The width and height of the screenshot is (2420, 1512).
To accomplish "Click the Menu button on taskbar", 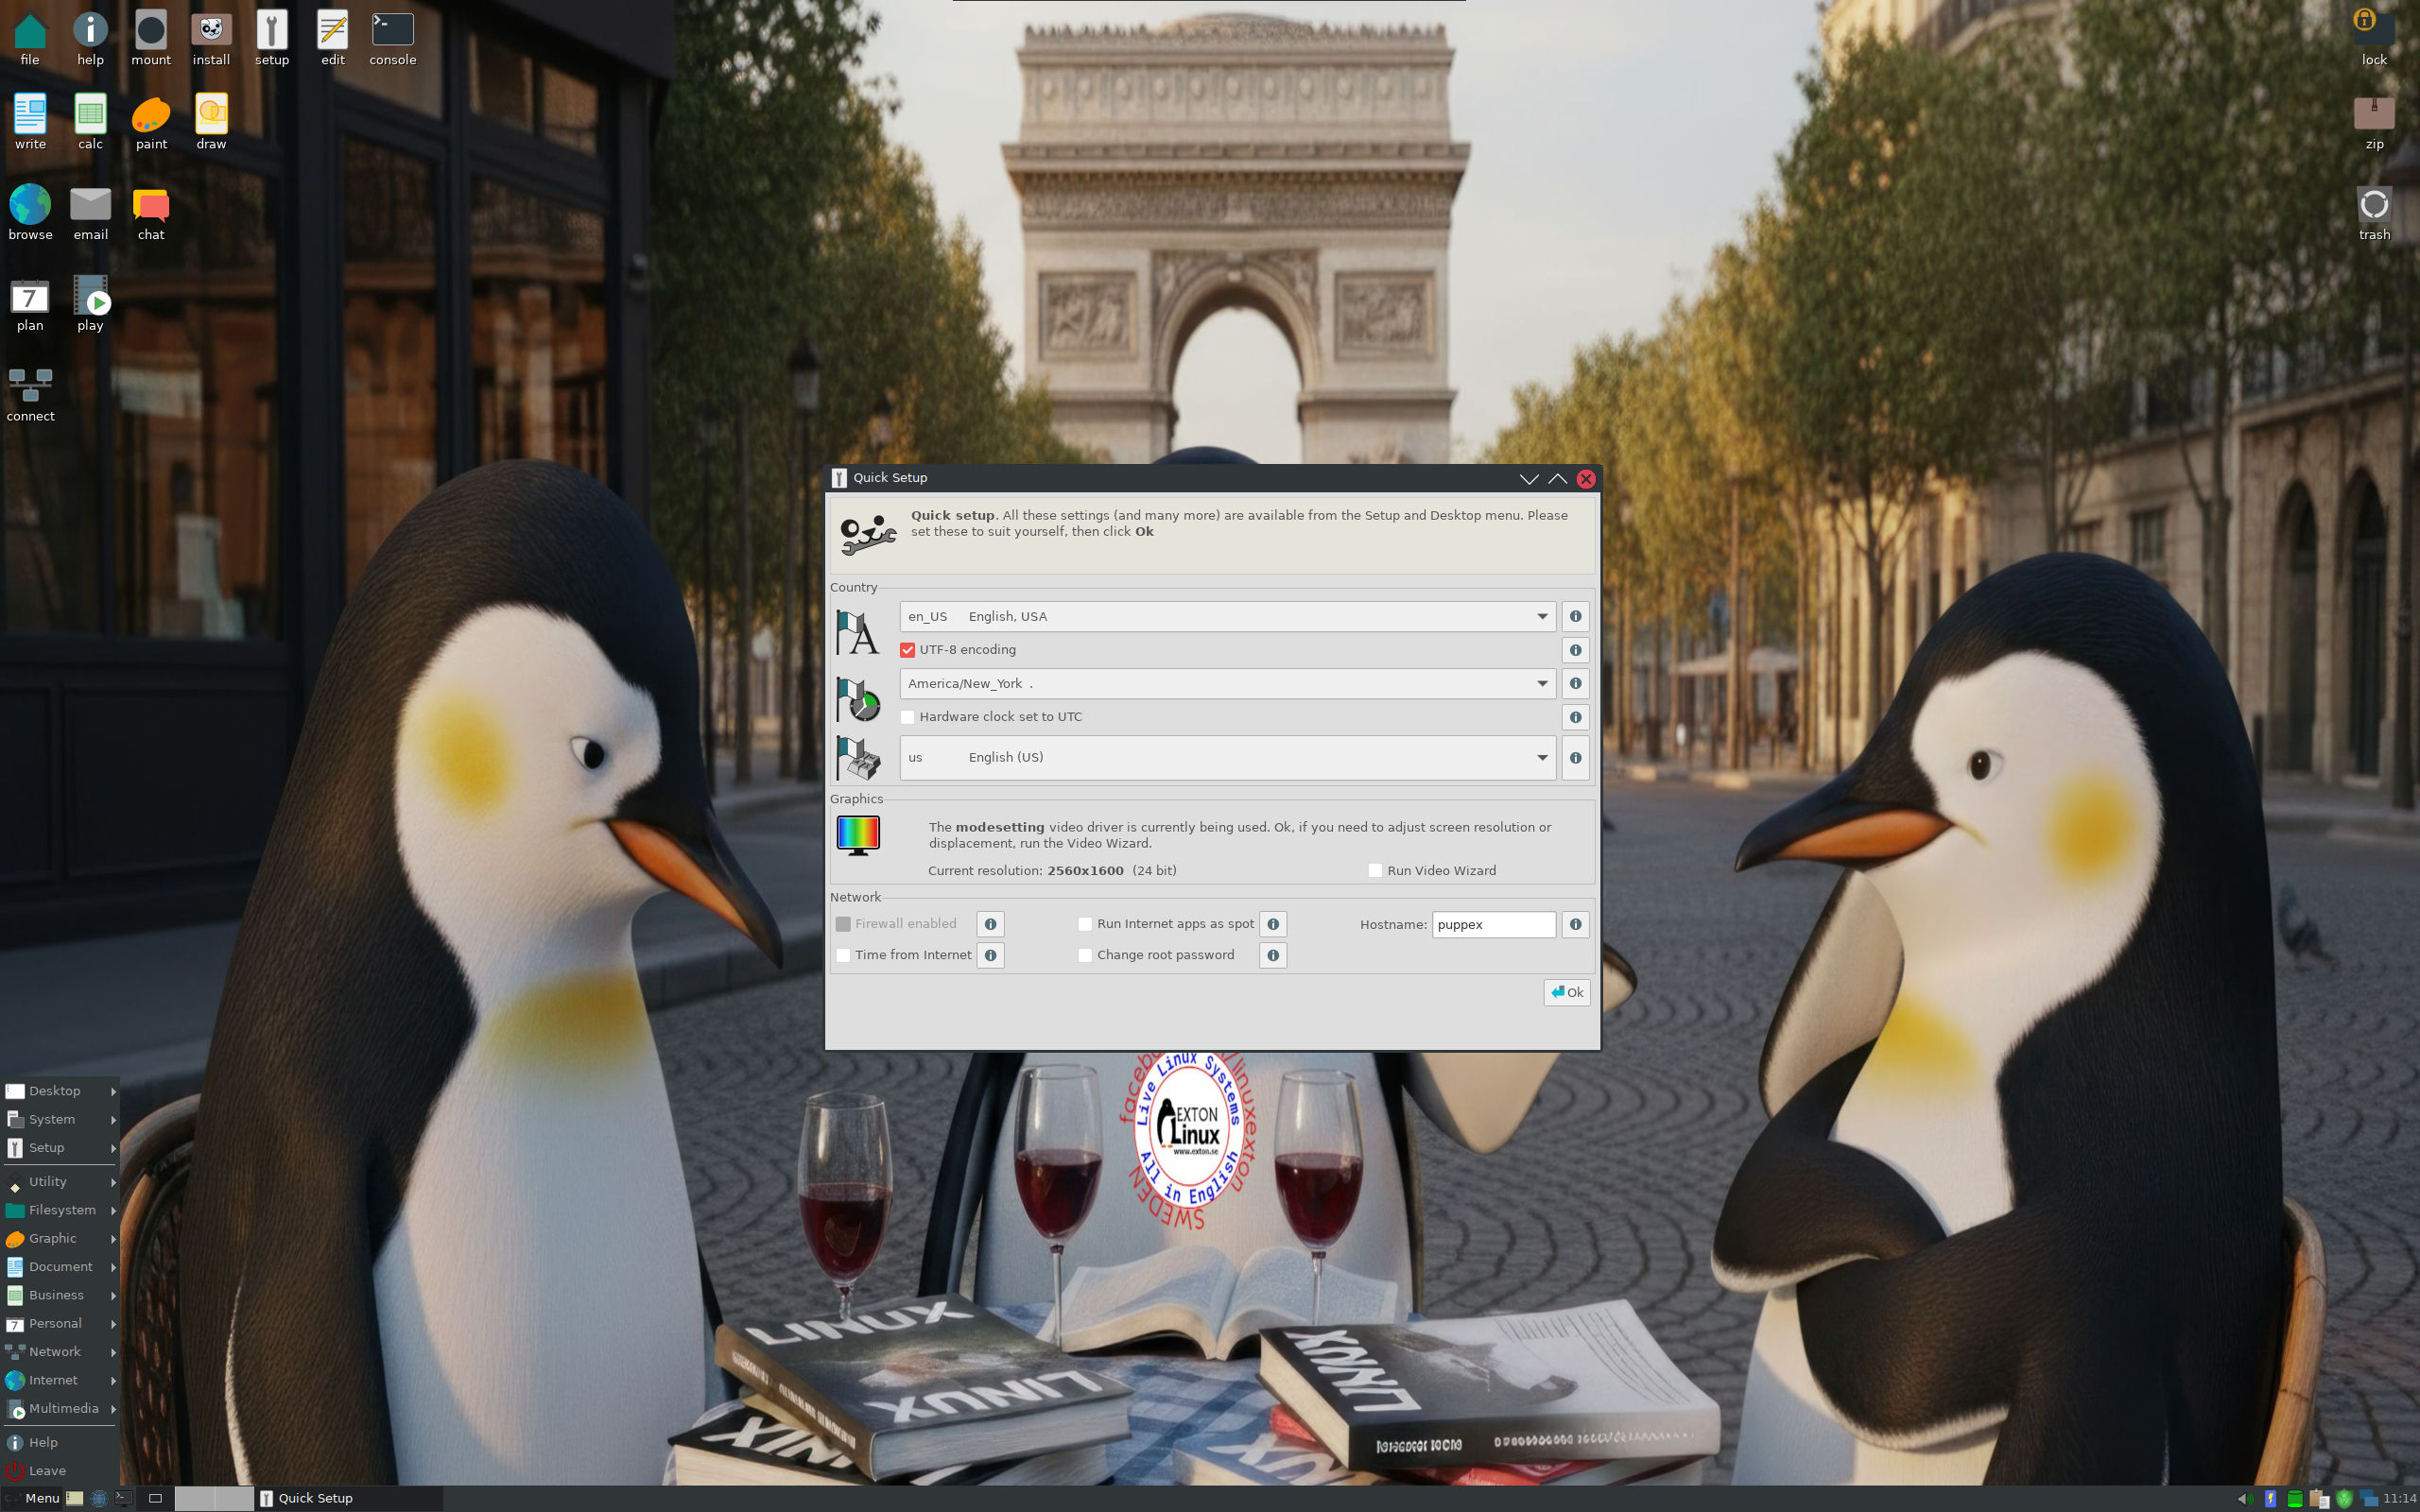I will pos(32,1498).
